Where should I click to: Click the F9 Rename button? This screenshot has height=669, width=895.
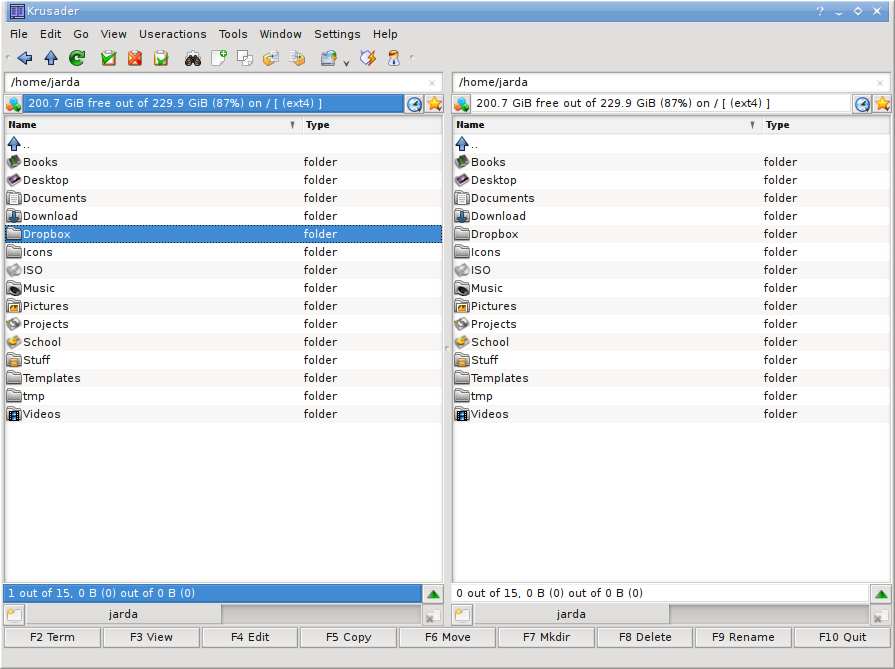point(743,637)
